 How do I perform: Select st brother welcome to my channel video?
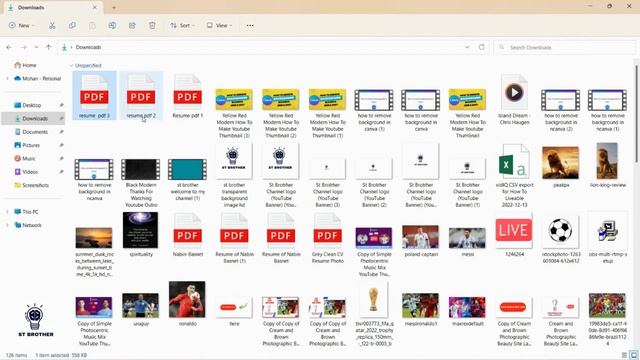(x=187, y=180)
